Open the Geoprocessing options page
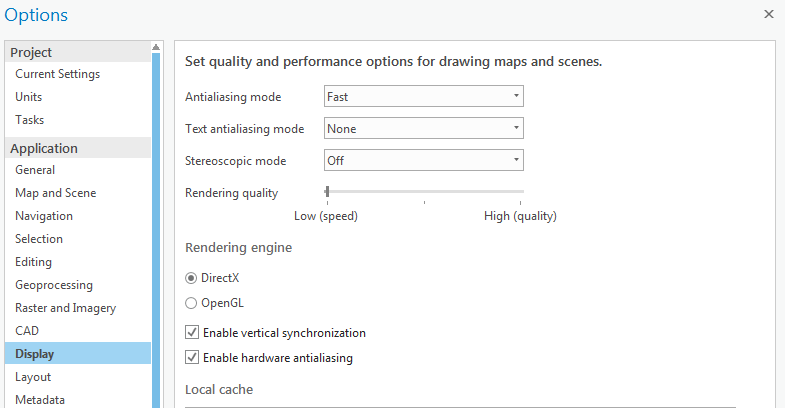785x408 pixels. 54,285
